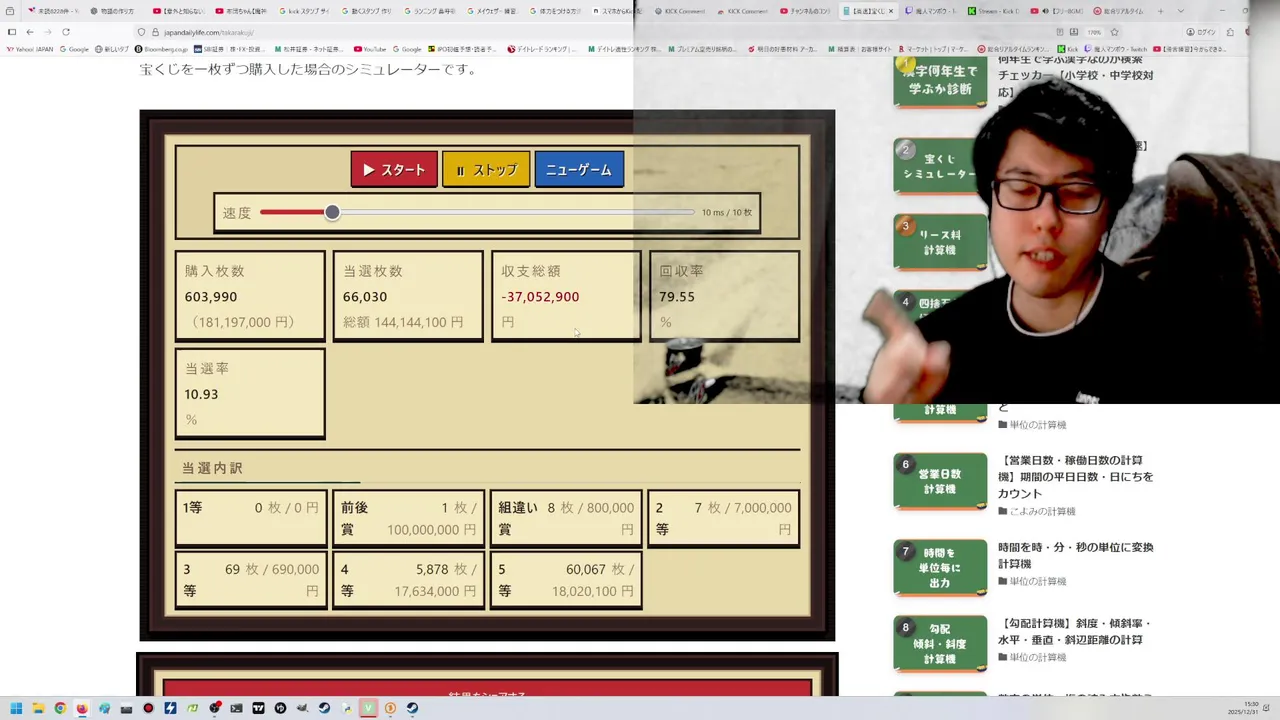The image size is (1280, 720).
Task: Open 時間を時・分・秒の単位に変換 link
Action: pyautogui.click(x=1075, y=555)
